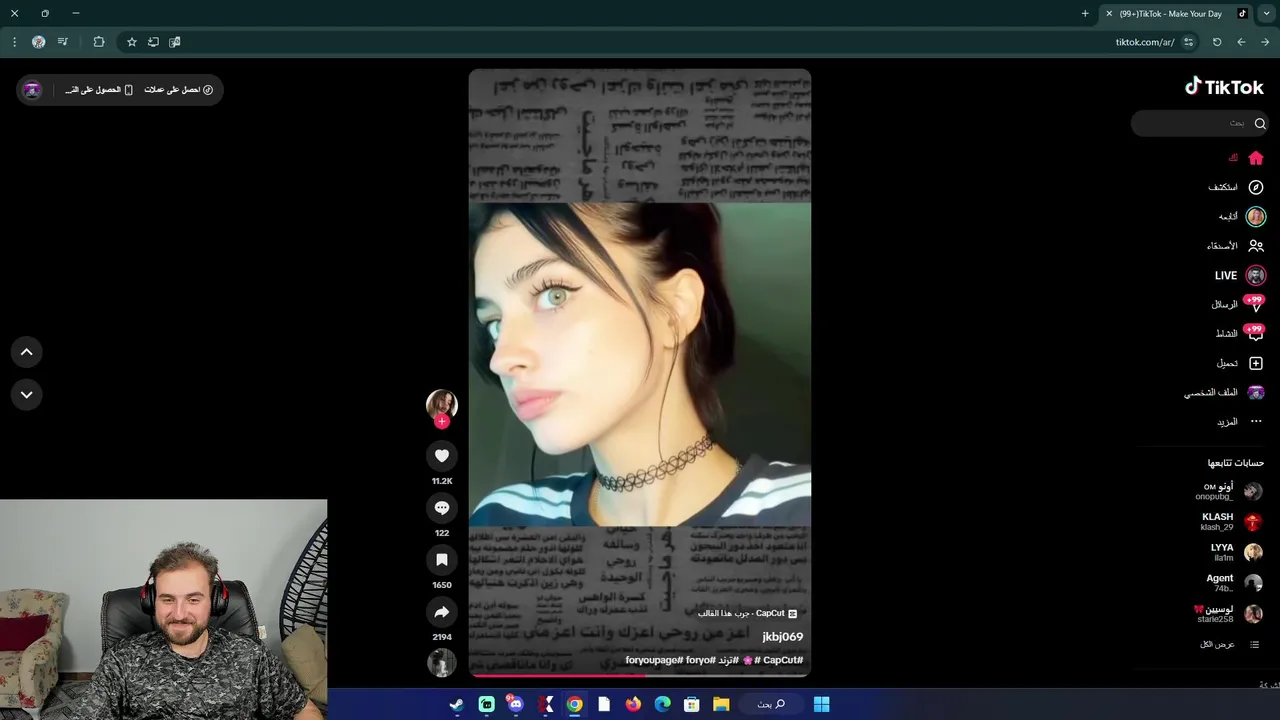Open Discord from the taskbar

click(x=515, y=704)
